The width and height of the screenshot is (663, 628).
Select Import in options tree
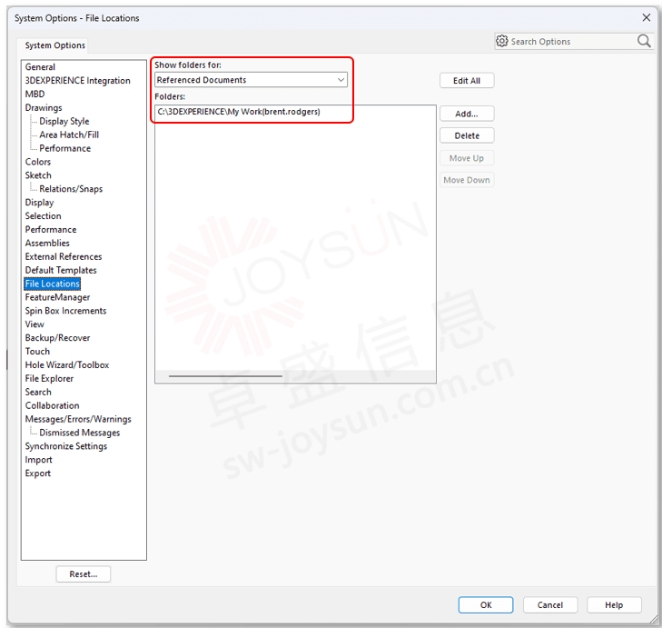[38, 460]
